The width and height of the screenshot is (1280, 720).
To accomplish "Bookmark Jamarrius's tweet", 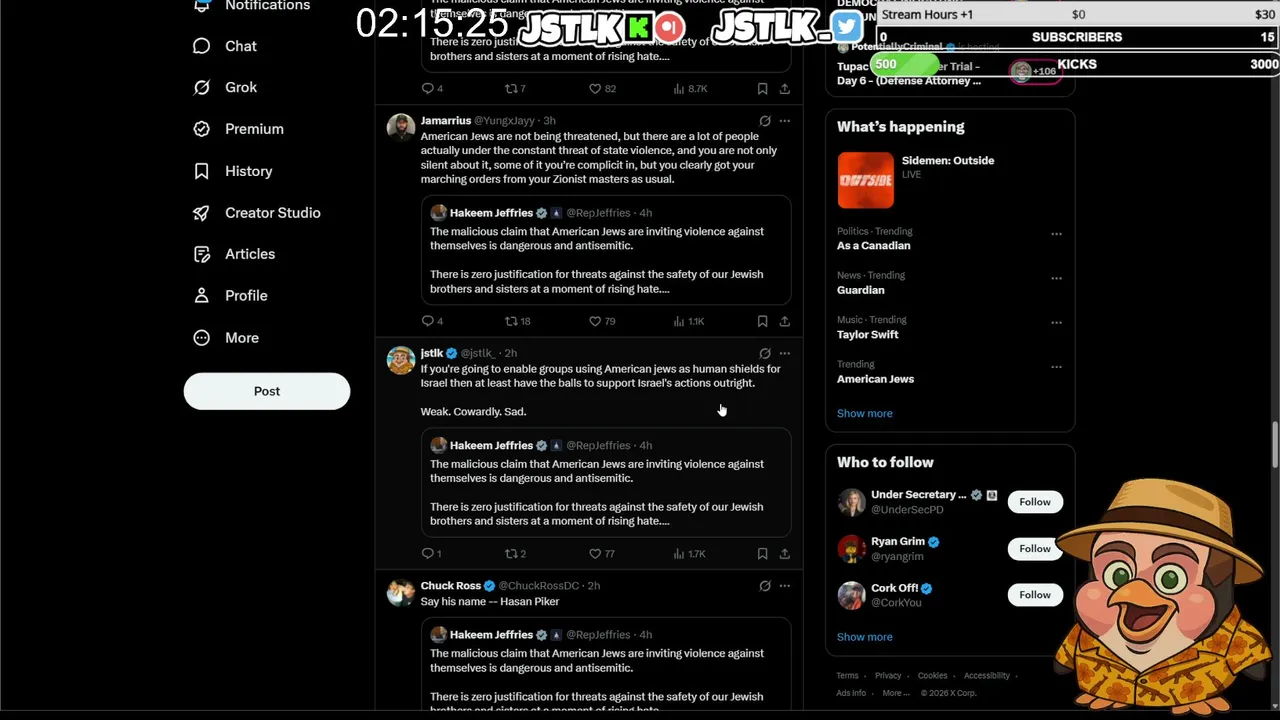I will [762, 321].
